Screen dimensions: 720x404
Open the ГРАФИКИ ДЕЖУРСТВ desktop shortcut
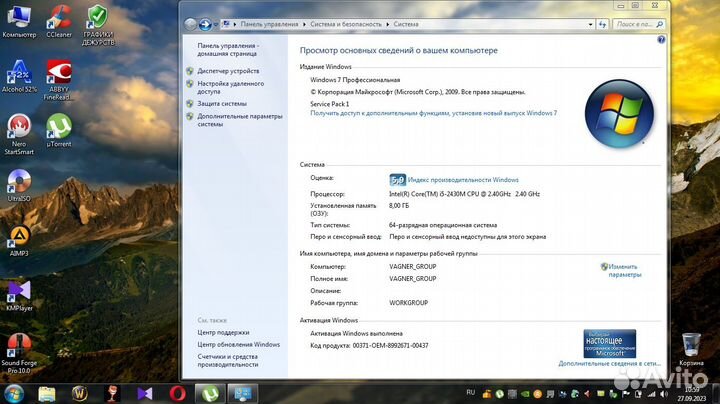(x=98, y=25)
